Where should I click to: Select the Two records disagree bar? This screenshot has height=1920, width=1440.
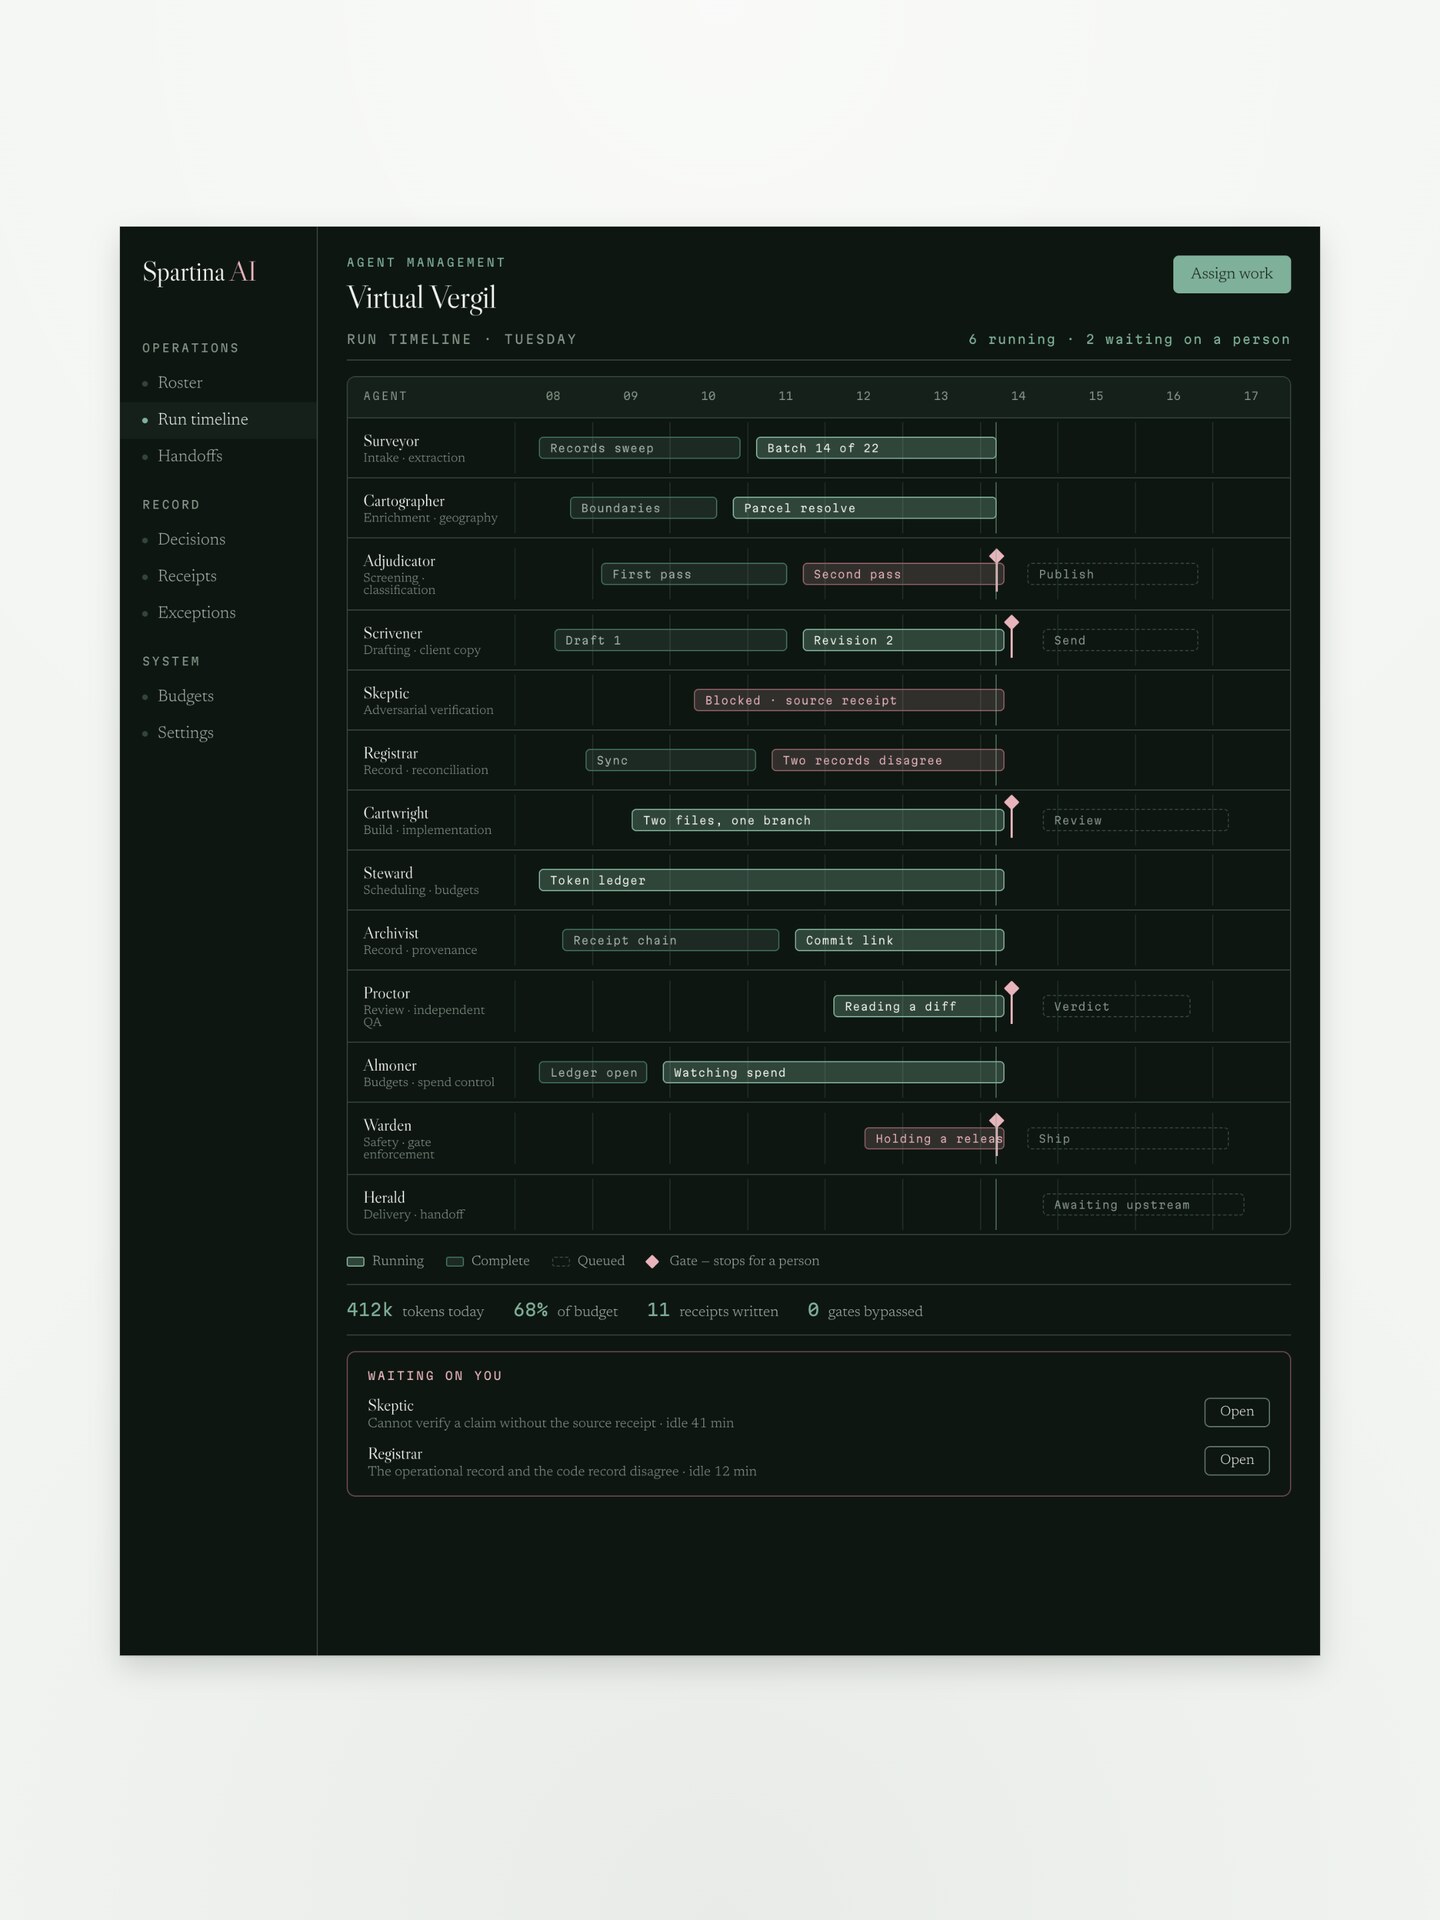(x=888, y=760)
